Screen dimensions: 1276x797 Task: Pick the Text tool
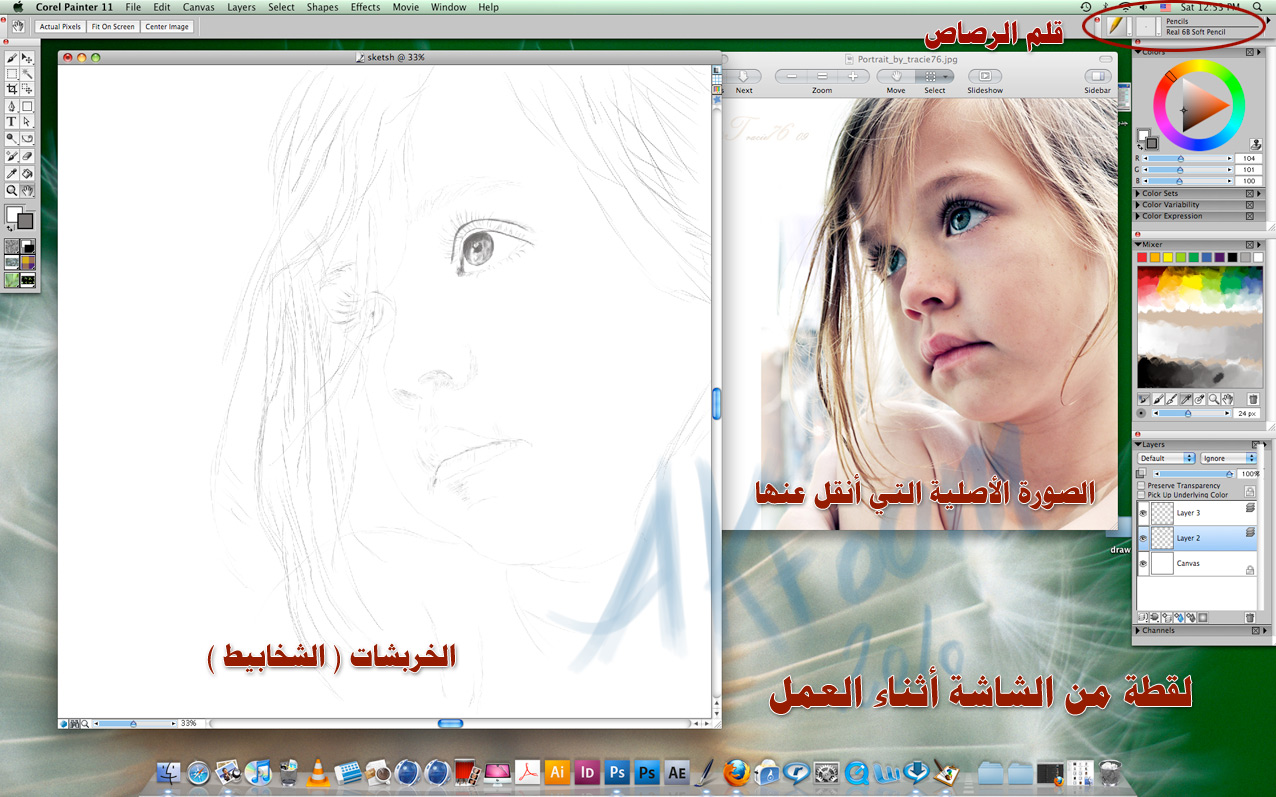tap(12, 122)
